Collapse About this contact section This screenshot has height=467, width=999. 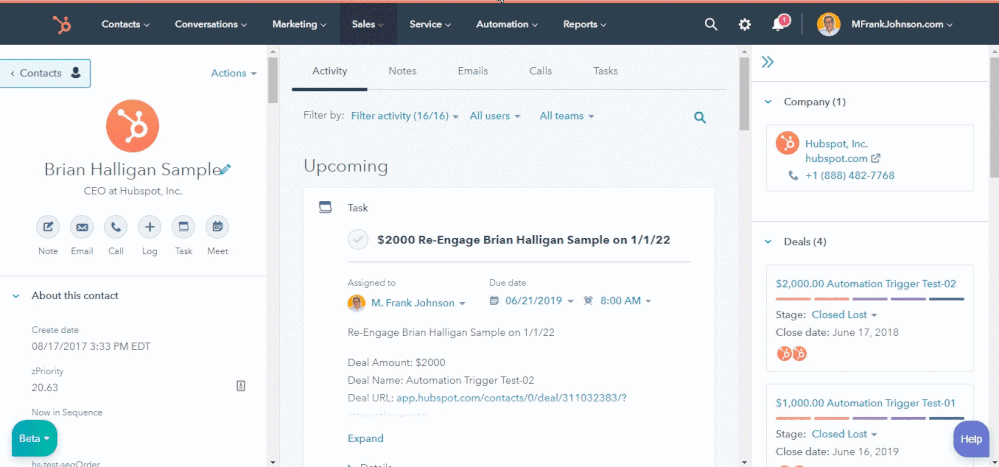click(x=15, y=296)
